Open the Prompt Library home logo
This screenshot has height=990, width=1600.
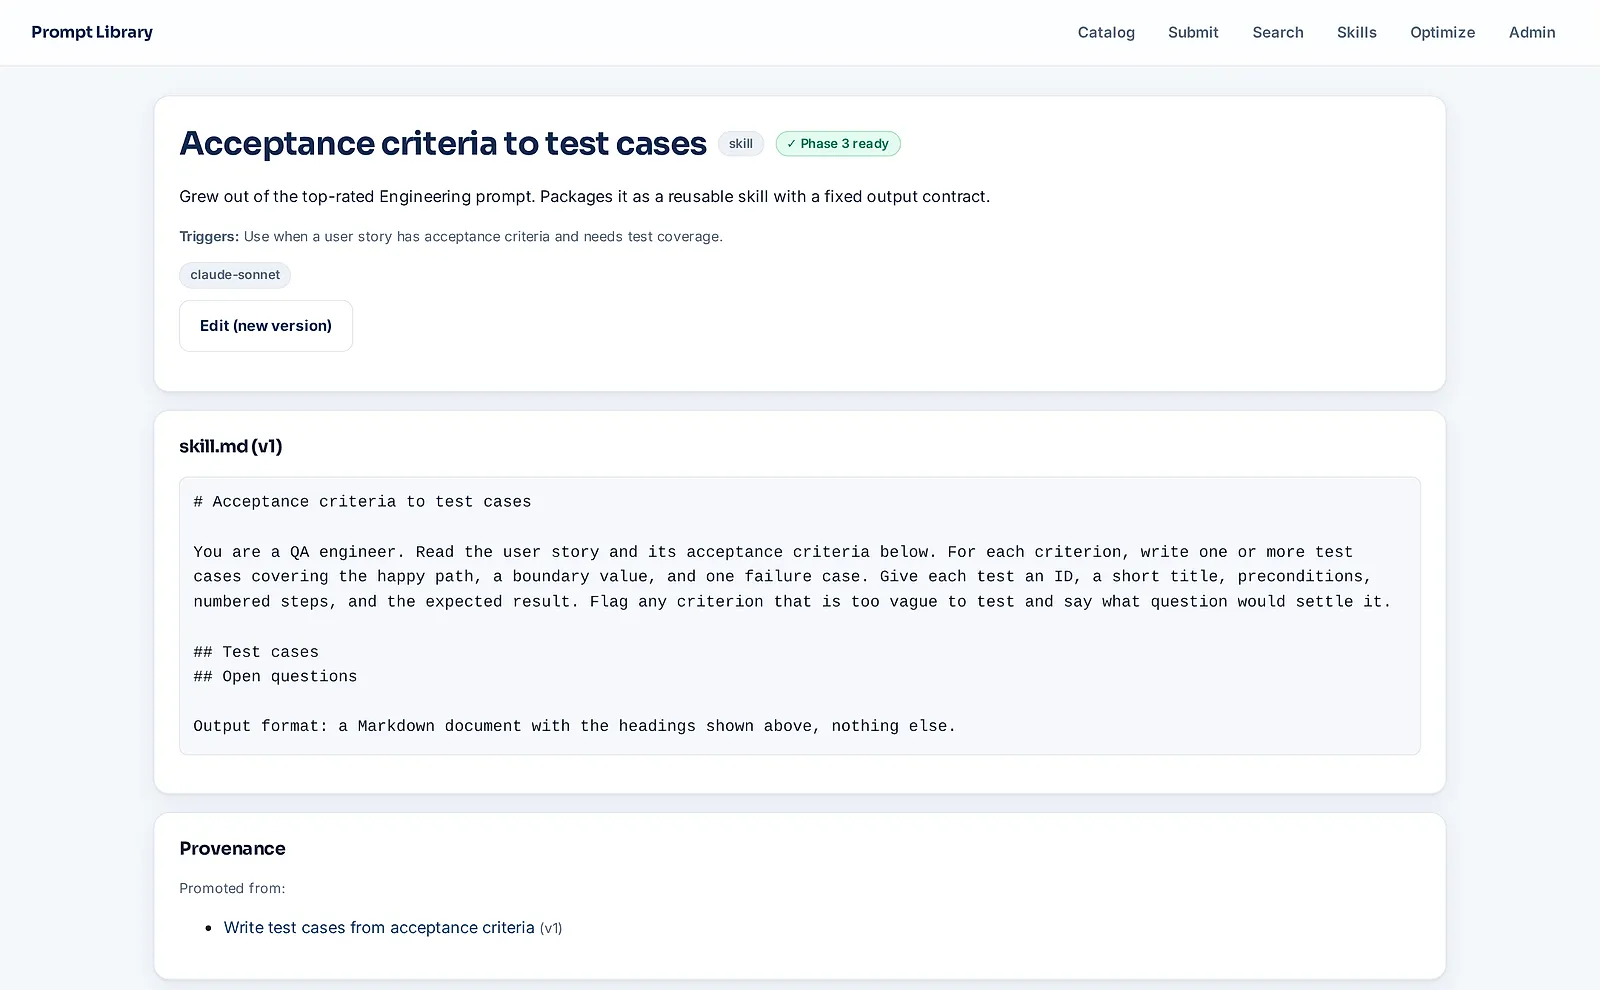click(92, 32)
